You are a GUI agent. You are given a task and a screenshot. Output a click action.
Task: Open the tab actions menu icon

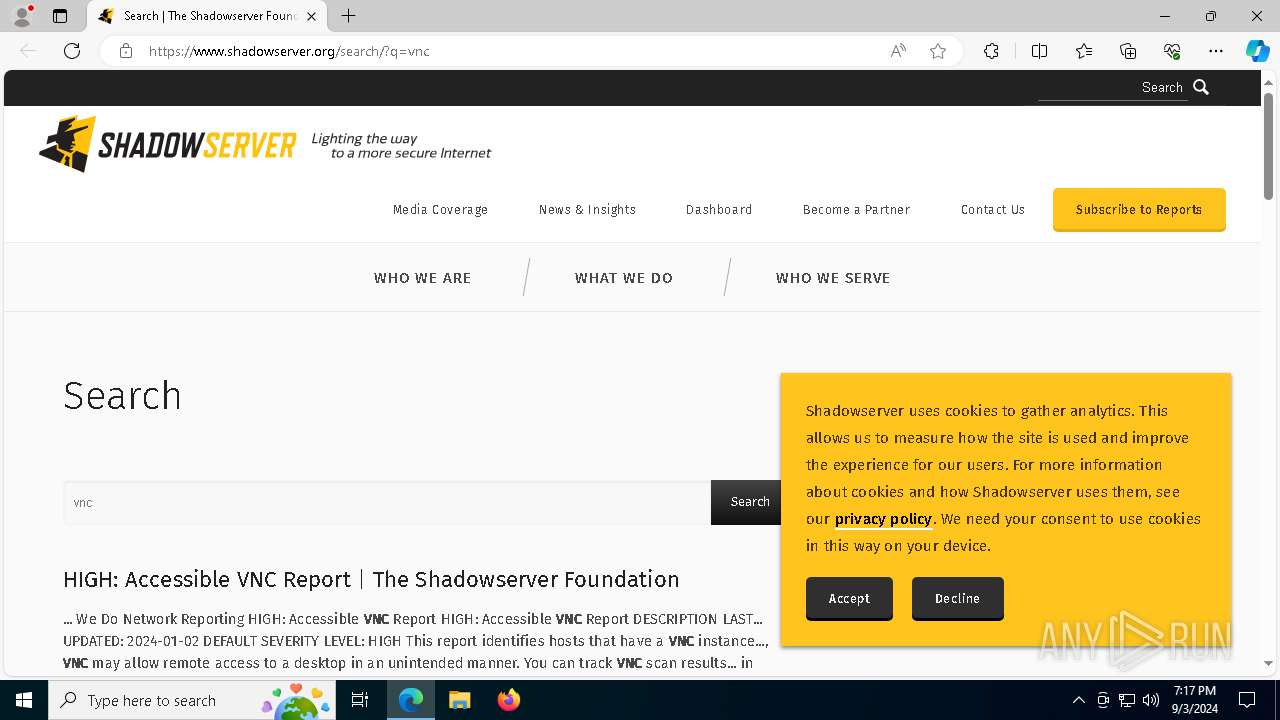[x=60, y=16]
